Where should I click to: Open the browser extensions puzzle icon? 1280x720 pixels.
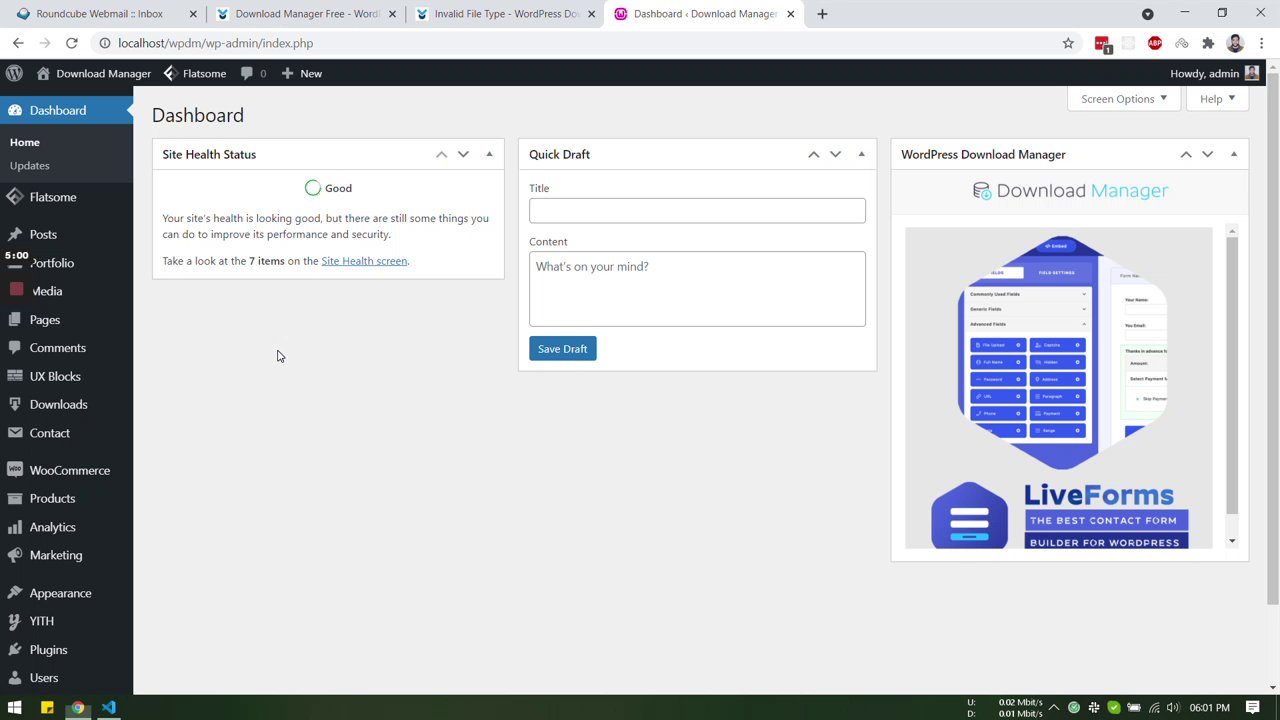click(1208, 43)
